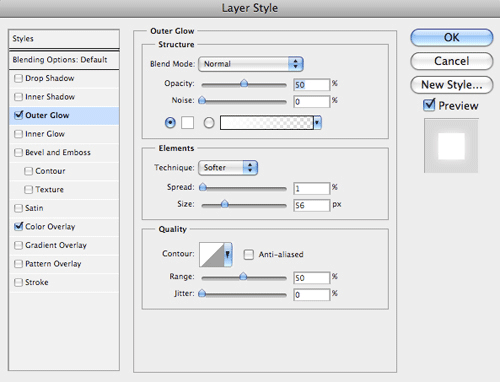Click the Noise slider handle
This screenshot has height=382, width=500.
click(x=202, y=100)
